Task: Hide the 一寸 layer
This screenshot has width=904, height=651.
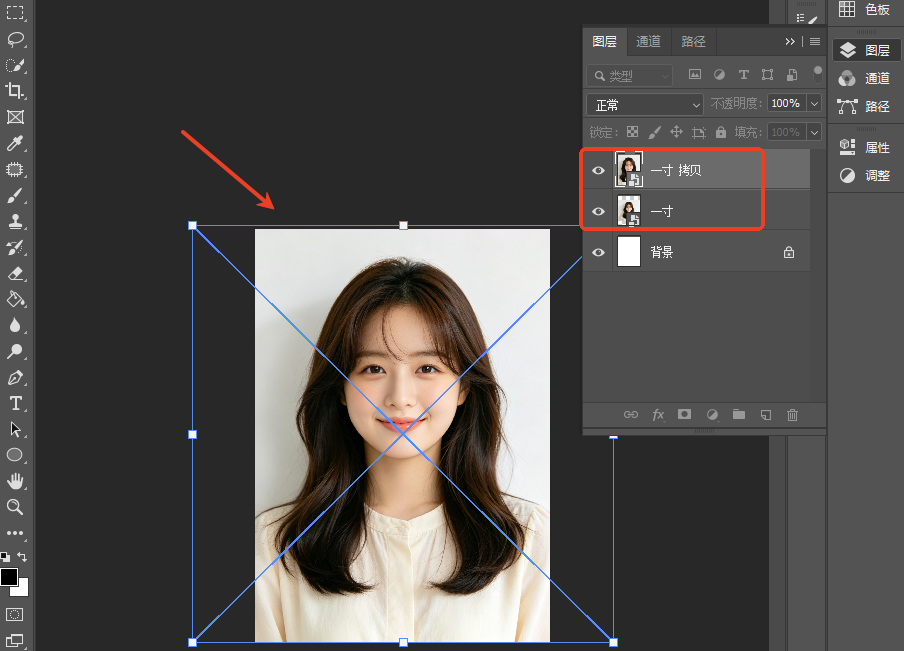Action: (x=598, y=211)
